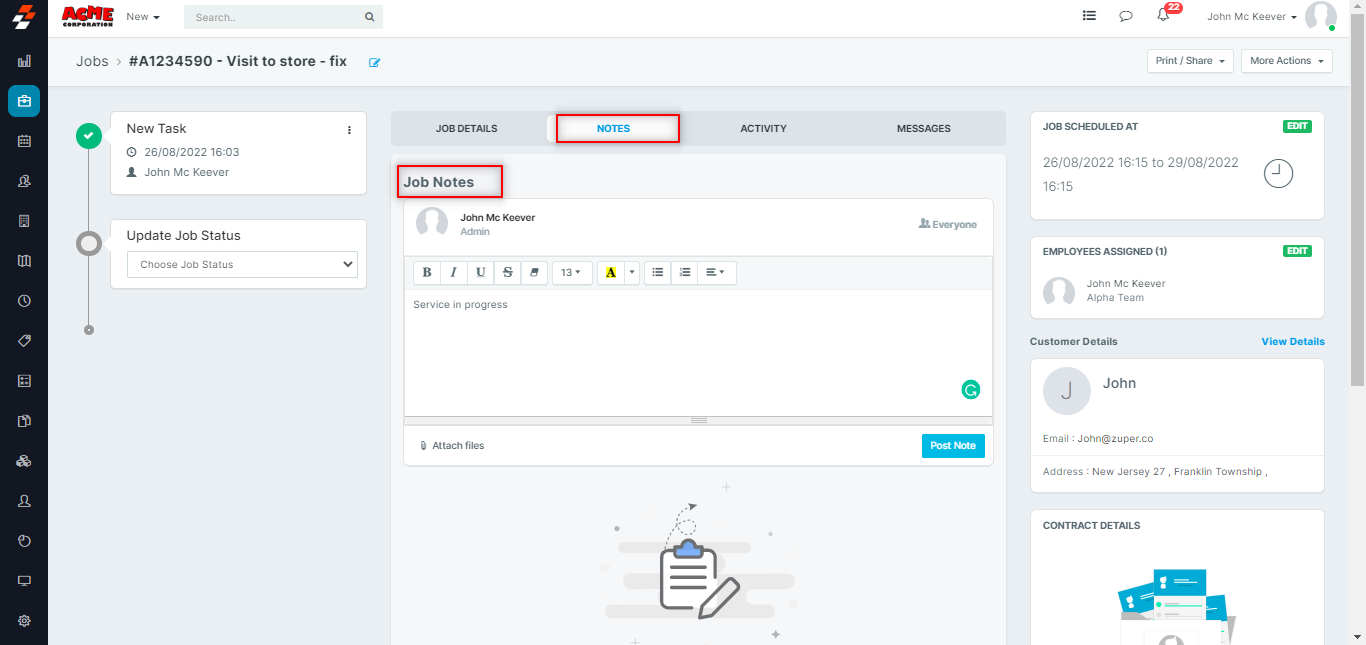Click Post Note button
Screen dimensions: 1366x645
click(x=953, y=446)
